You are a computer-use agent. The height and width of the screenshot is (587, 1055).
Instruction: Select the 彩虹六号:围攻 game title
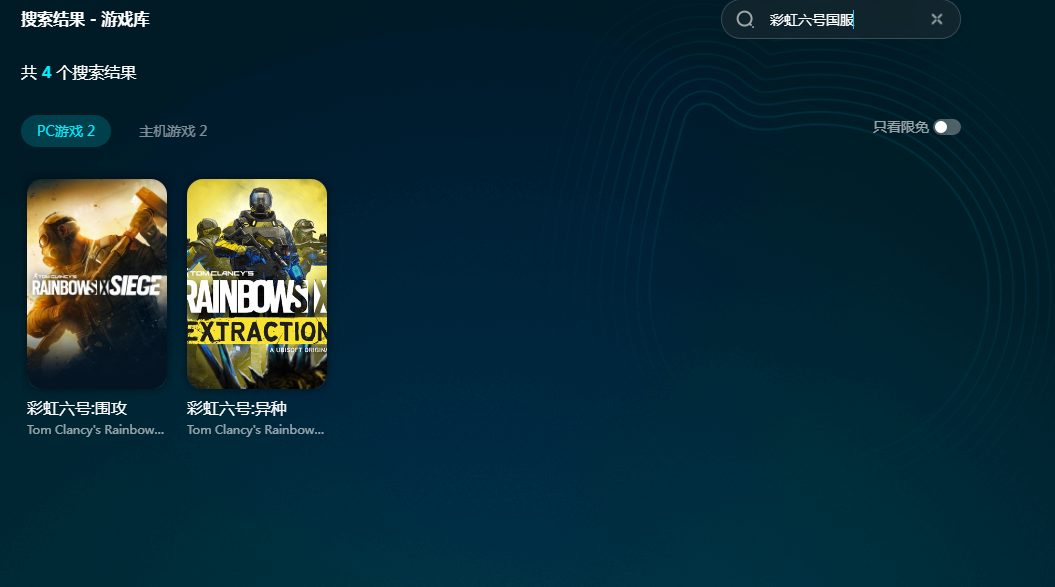point(77,408)
